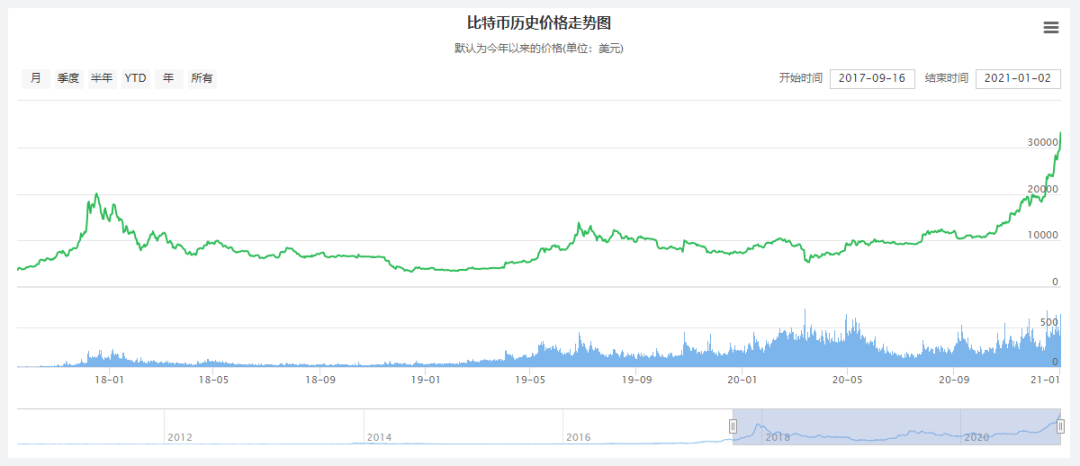Click the 19-05 date axis label

(528, 379)
